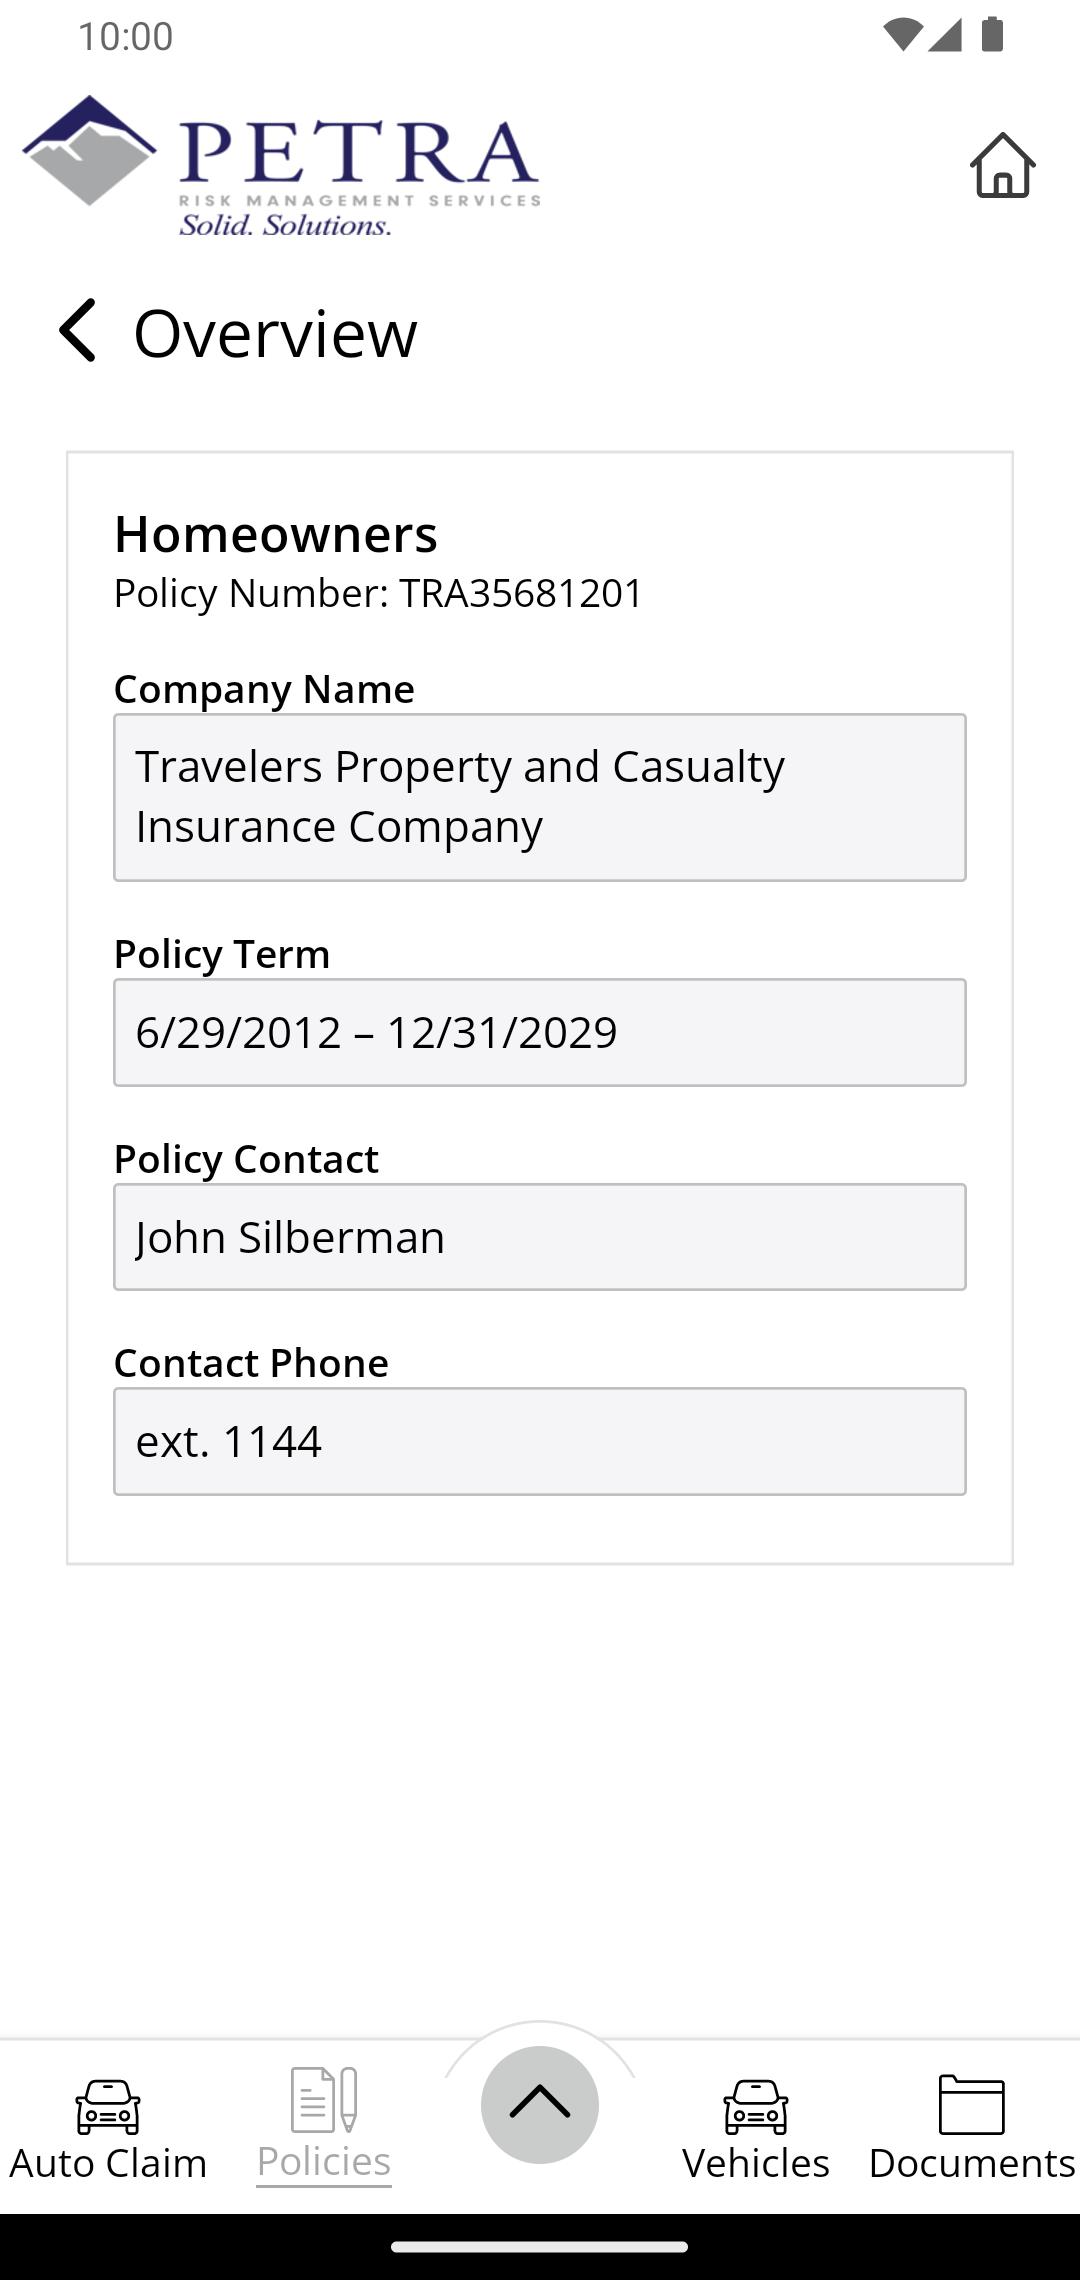Open the Auto Claim car icon
The image size is (1080, 2280).
tap(108, 2107)
